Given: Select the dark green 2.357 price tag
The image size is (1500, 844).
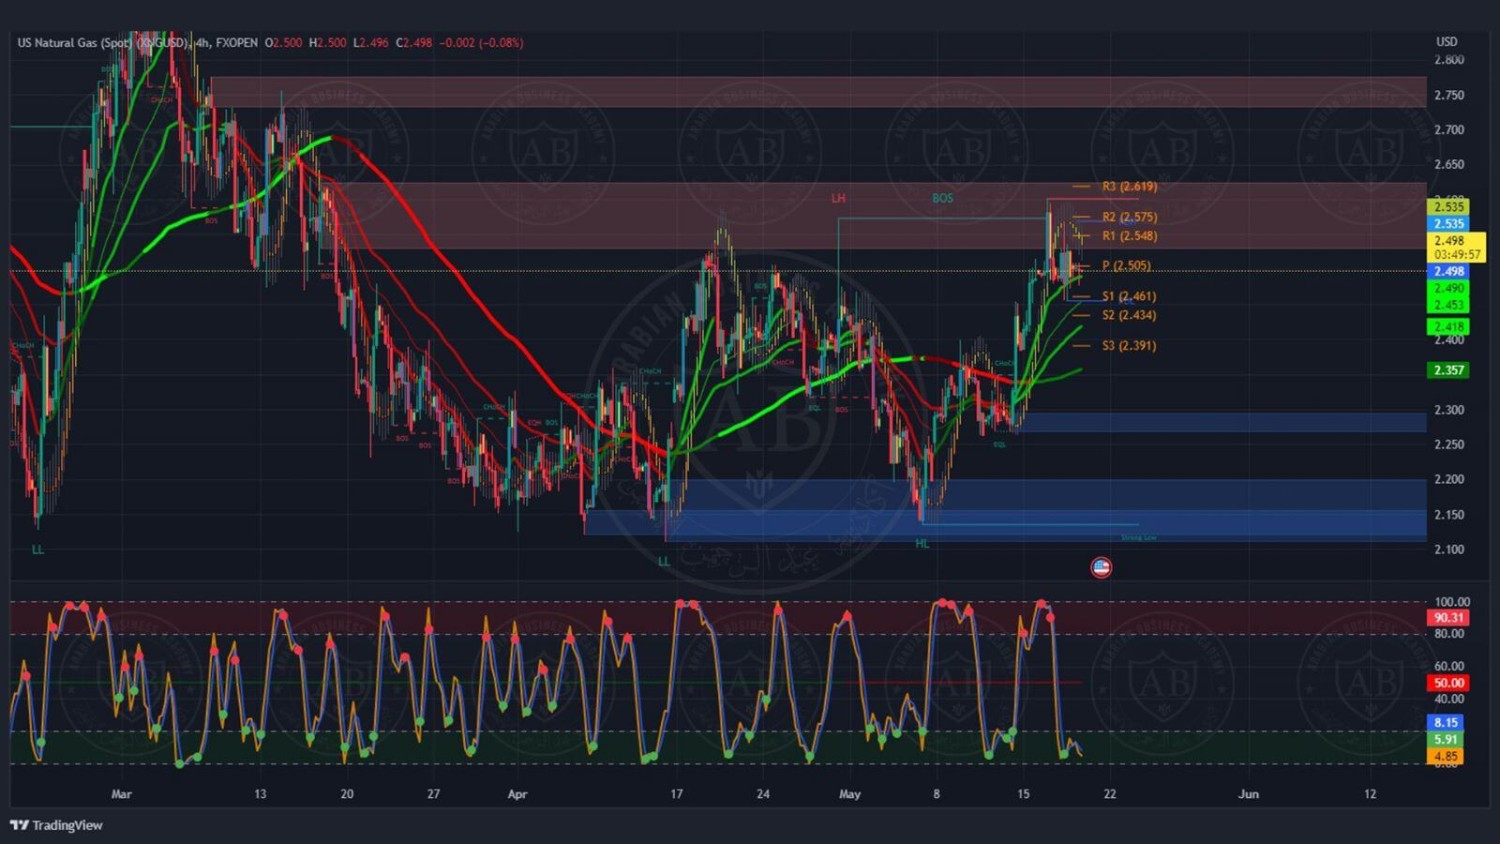Looking at the screenshot, I should [1447, 370].
